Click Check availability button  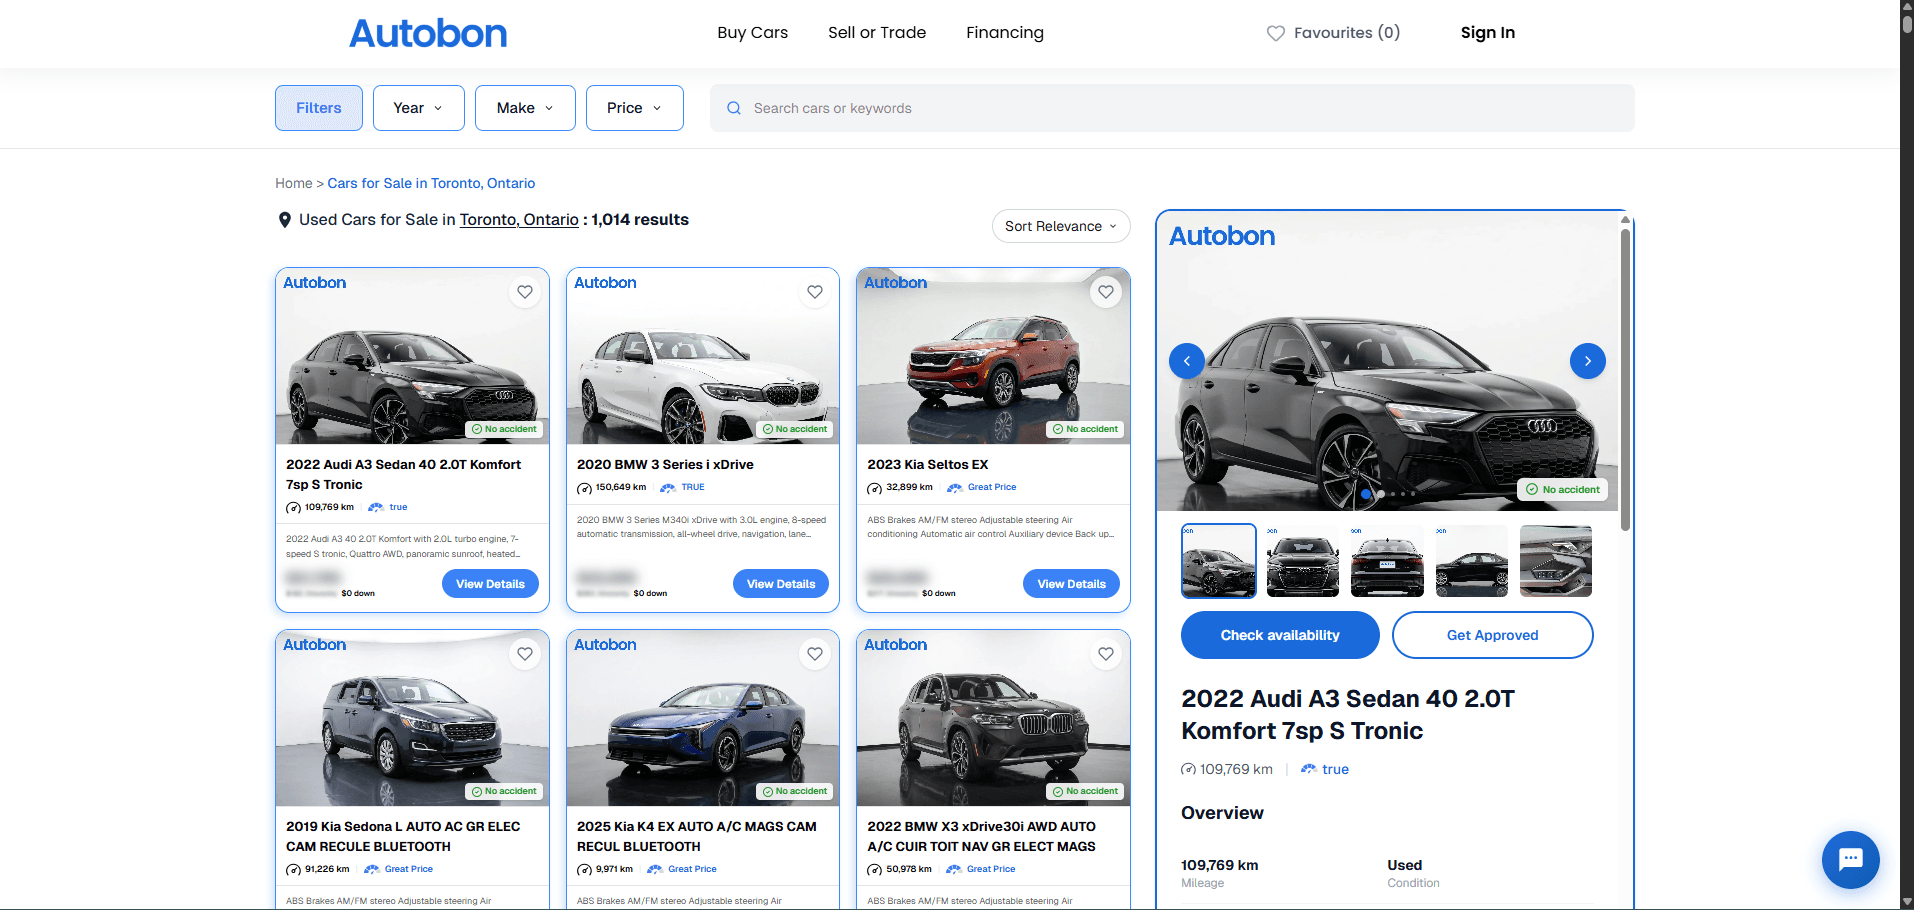pyautogui.click(x=1280, y=635)
